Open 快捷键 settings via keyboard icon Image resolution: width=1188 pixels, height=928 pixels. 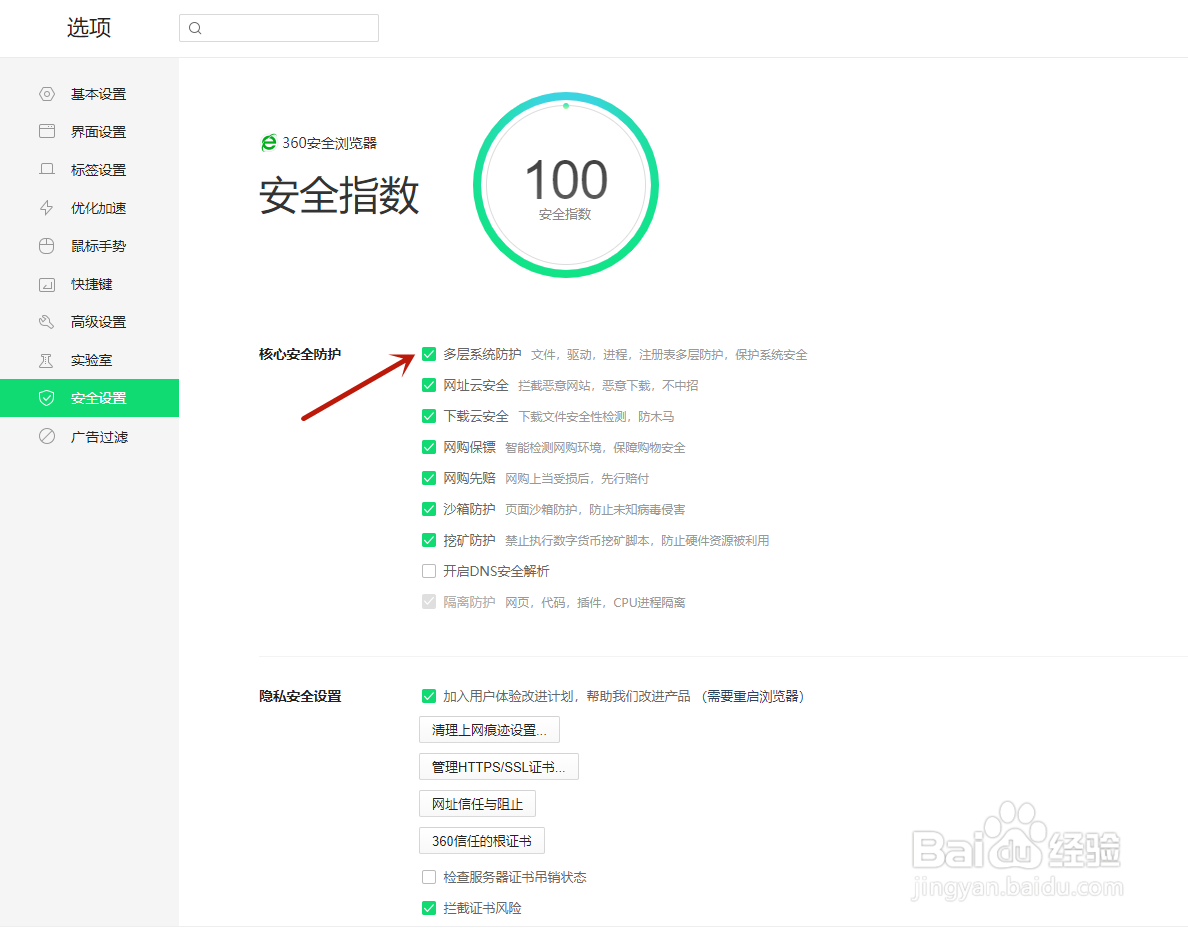point(46,283)
